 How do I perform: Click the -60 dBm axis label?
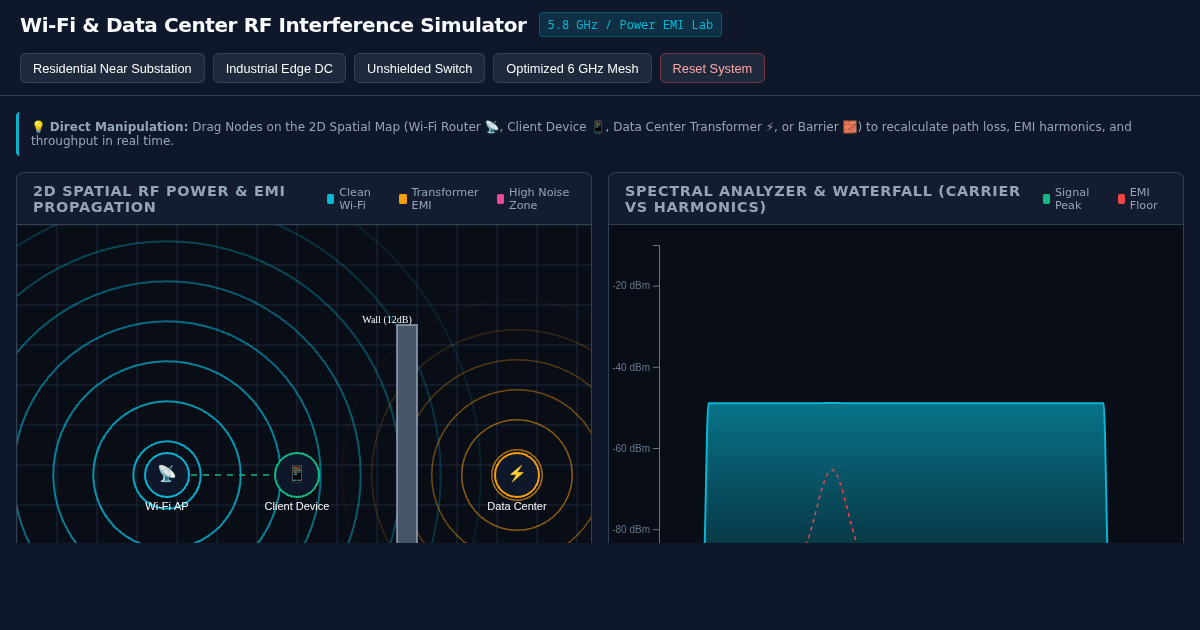631,448
